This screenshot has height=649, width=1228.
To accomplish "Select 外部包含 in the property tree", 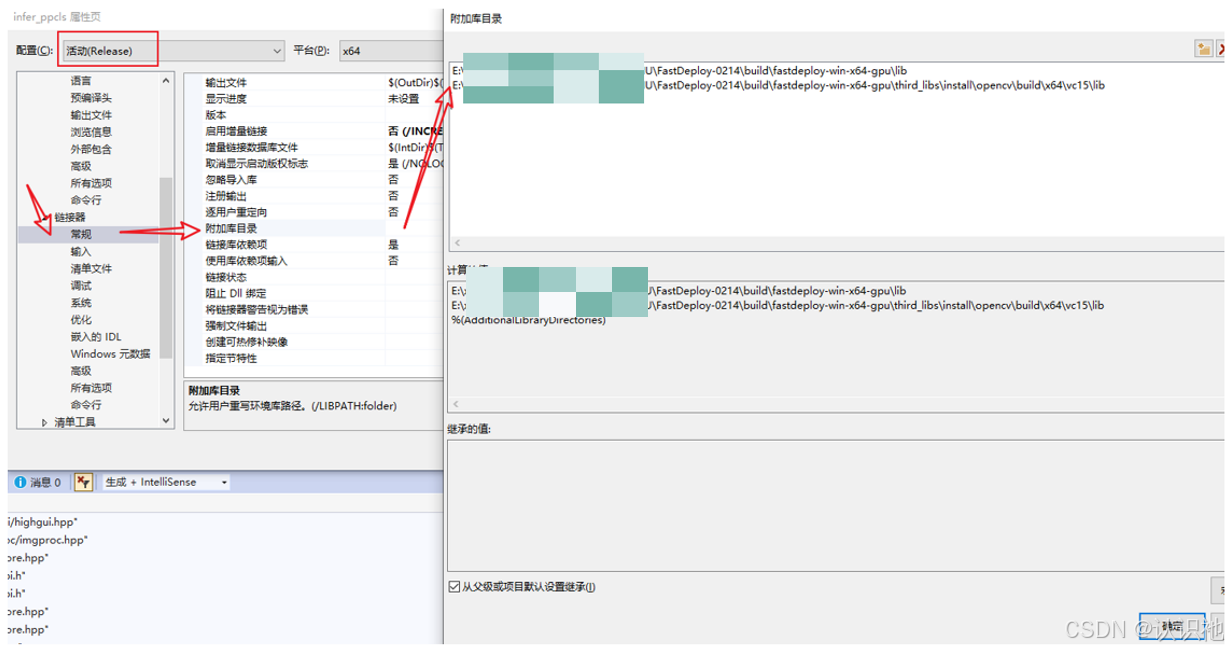I will (x=91, y=149).
